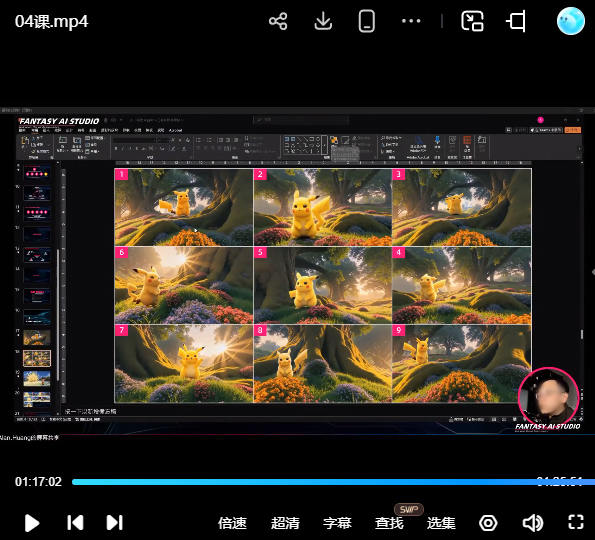Open the 查找 search feature
Image resolution: width=595 pixels, height=540 pixels.
click(389, 523)
